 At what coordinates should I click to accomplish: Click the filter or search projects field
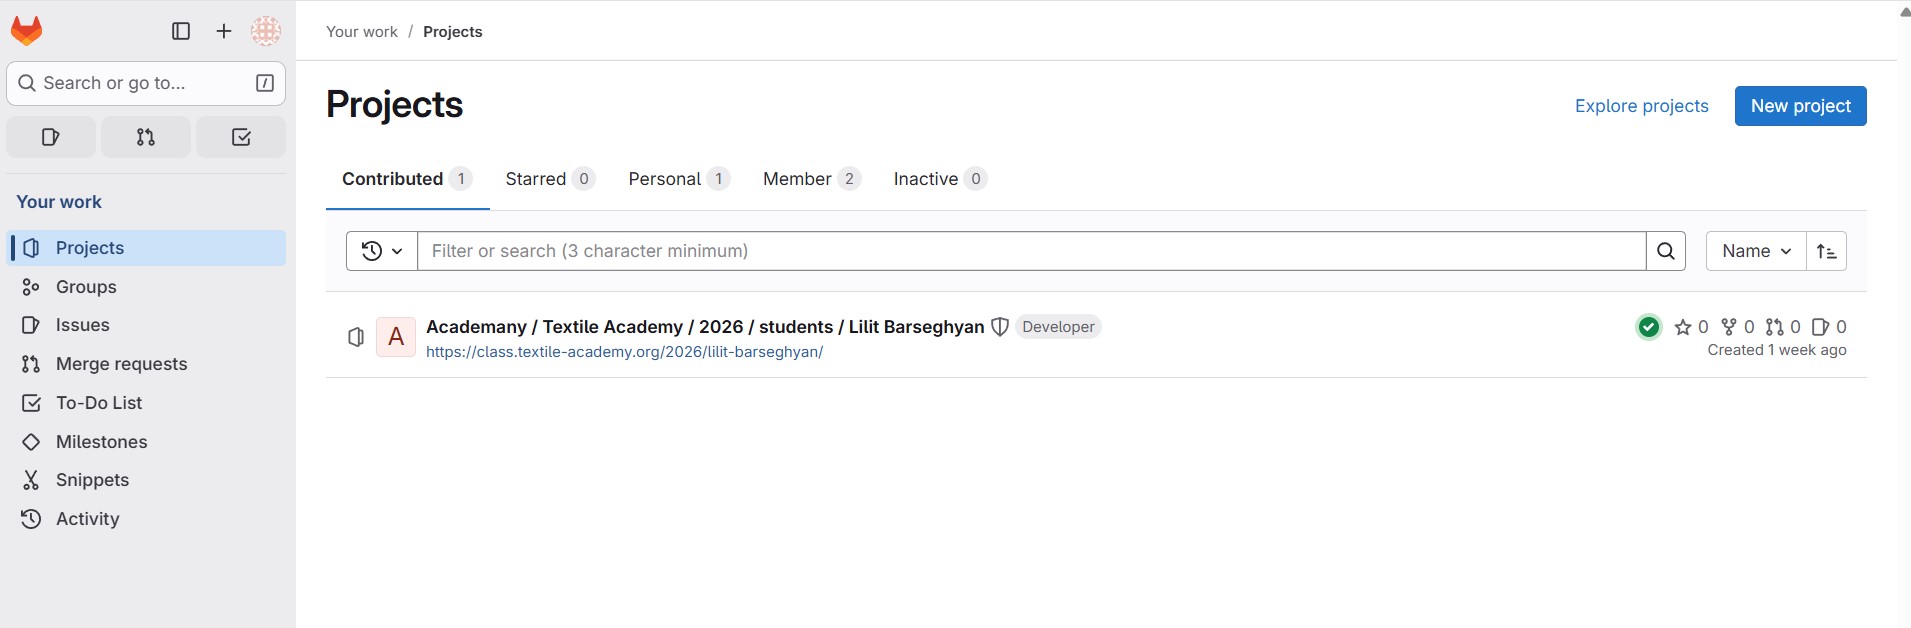(1030, 251)
